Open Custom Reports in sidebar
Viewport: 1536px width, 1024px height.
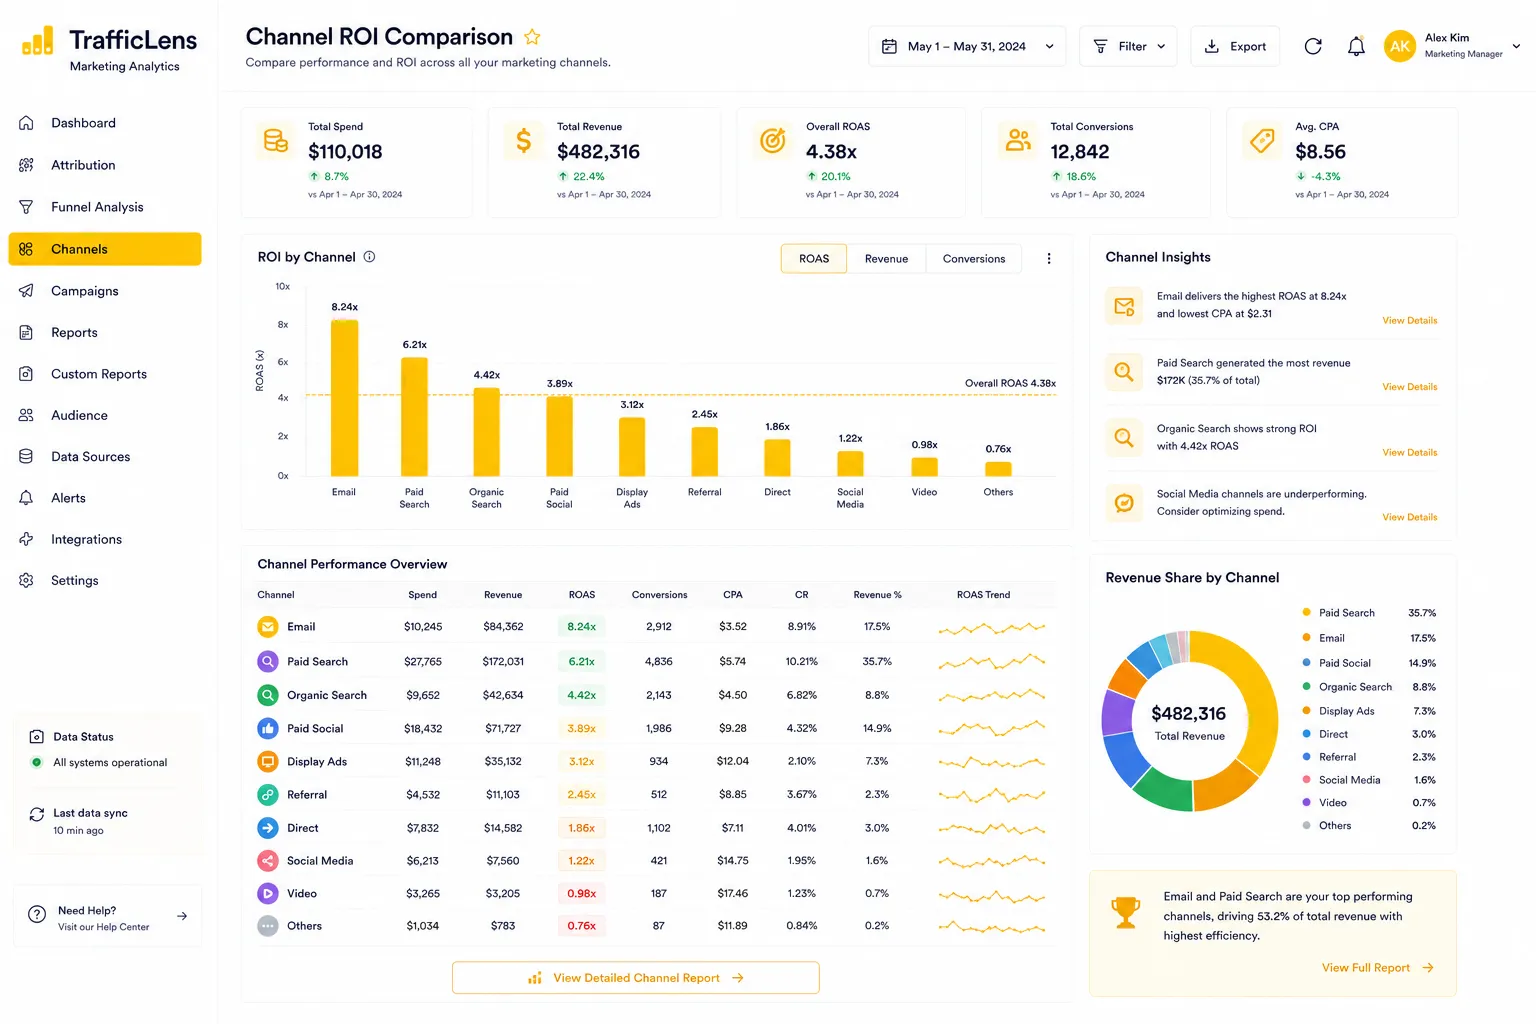[x=105, y=374]
